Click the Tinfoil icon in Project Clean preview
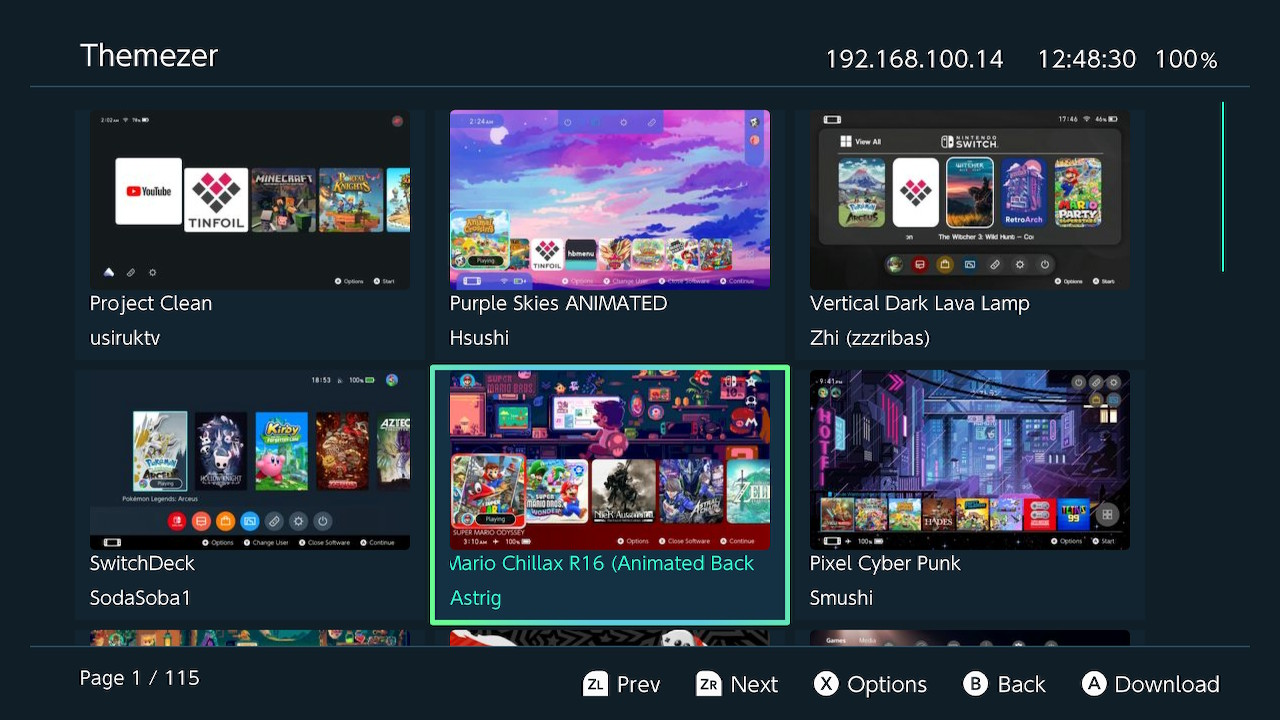1280x720 pixels. point(216,196)
